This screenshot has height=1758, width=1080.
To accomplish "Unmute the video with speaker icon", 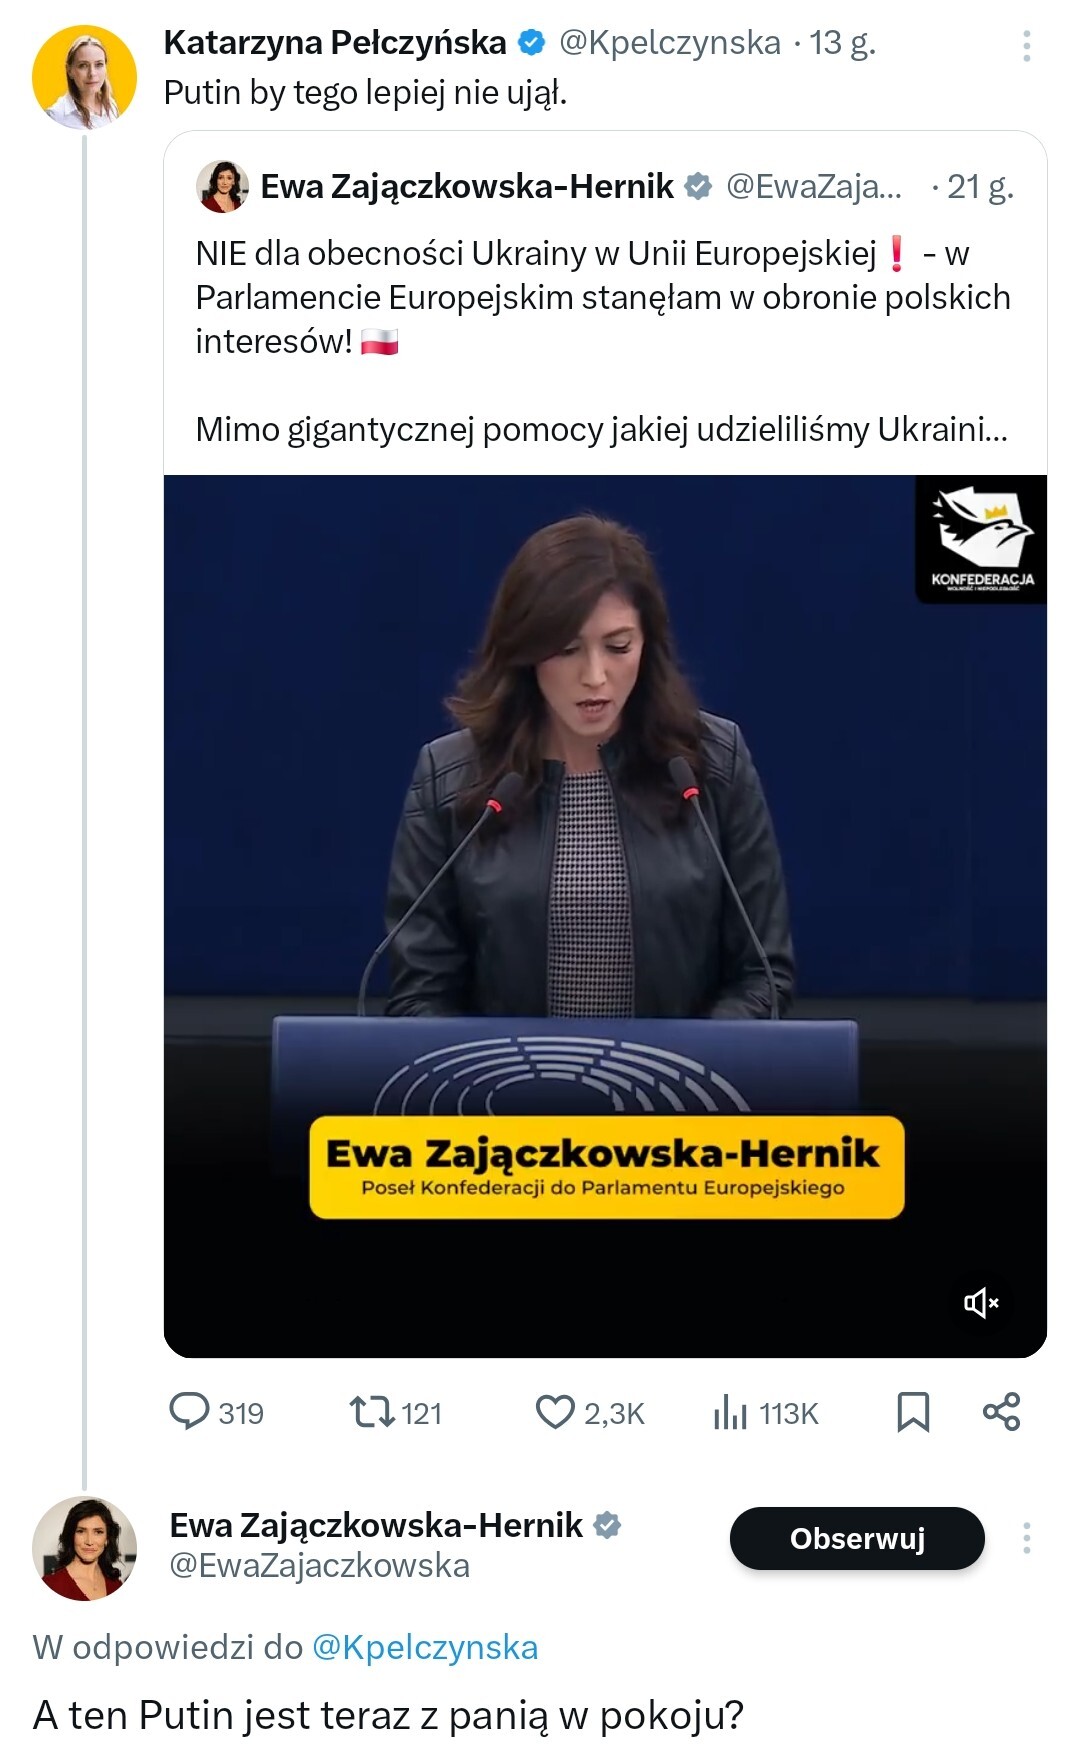I will point(981,1302).
